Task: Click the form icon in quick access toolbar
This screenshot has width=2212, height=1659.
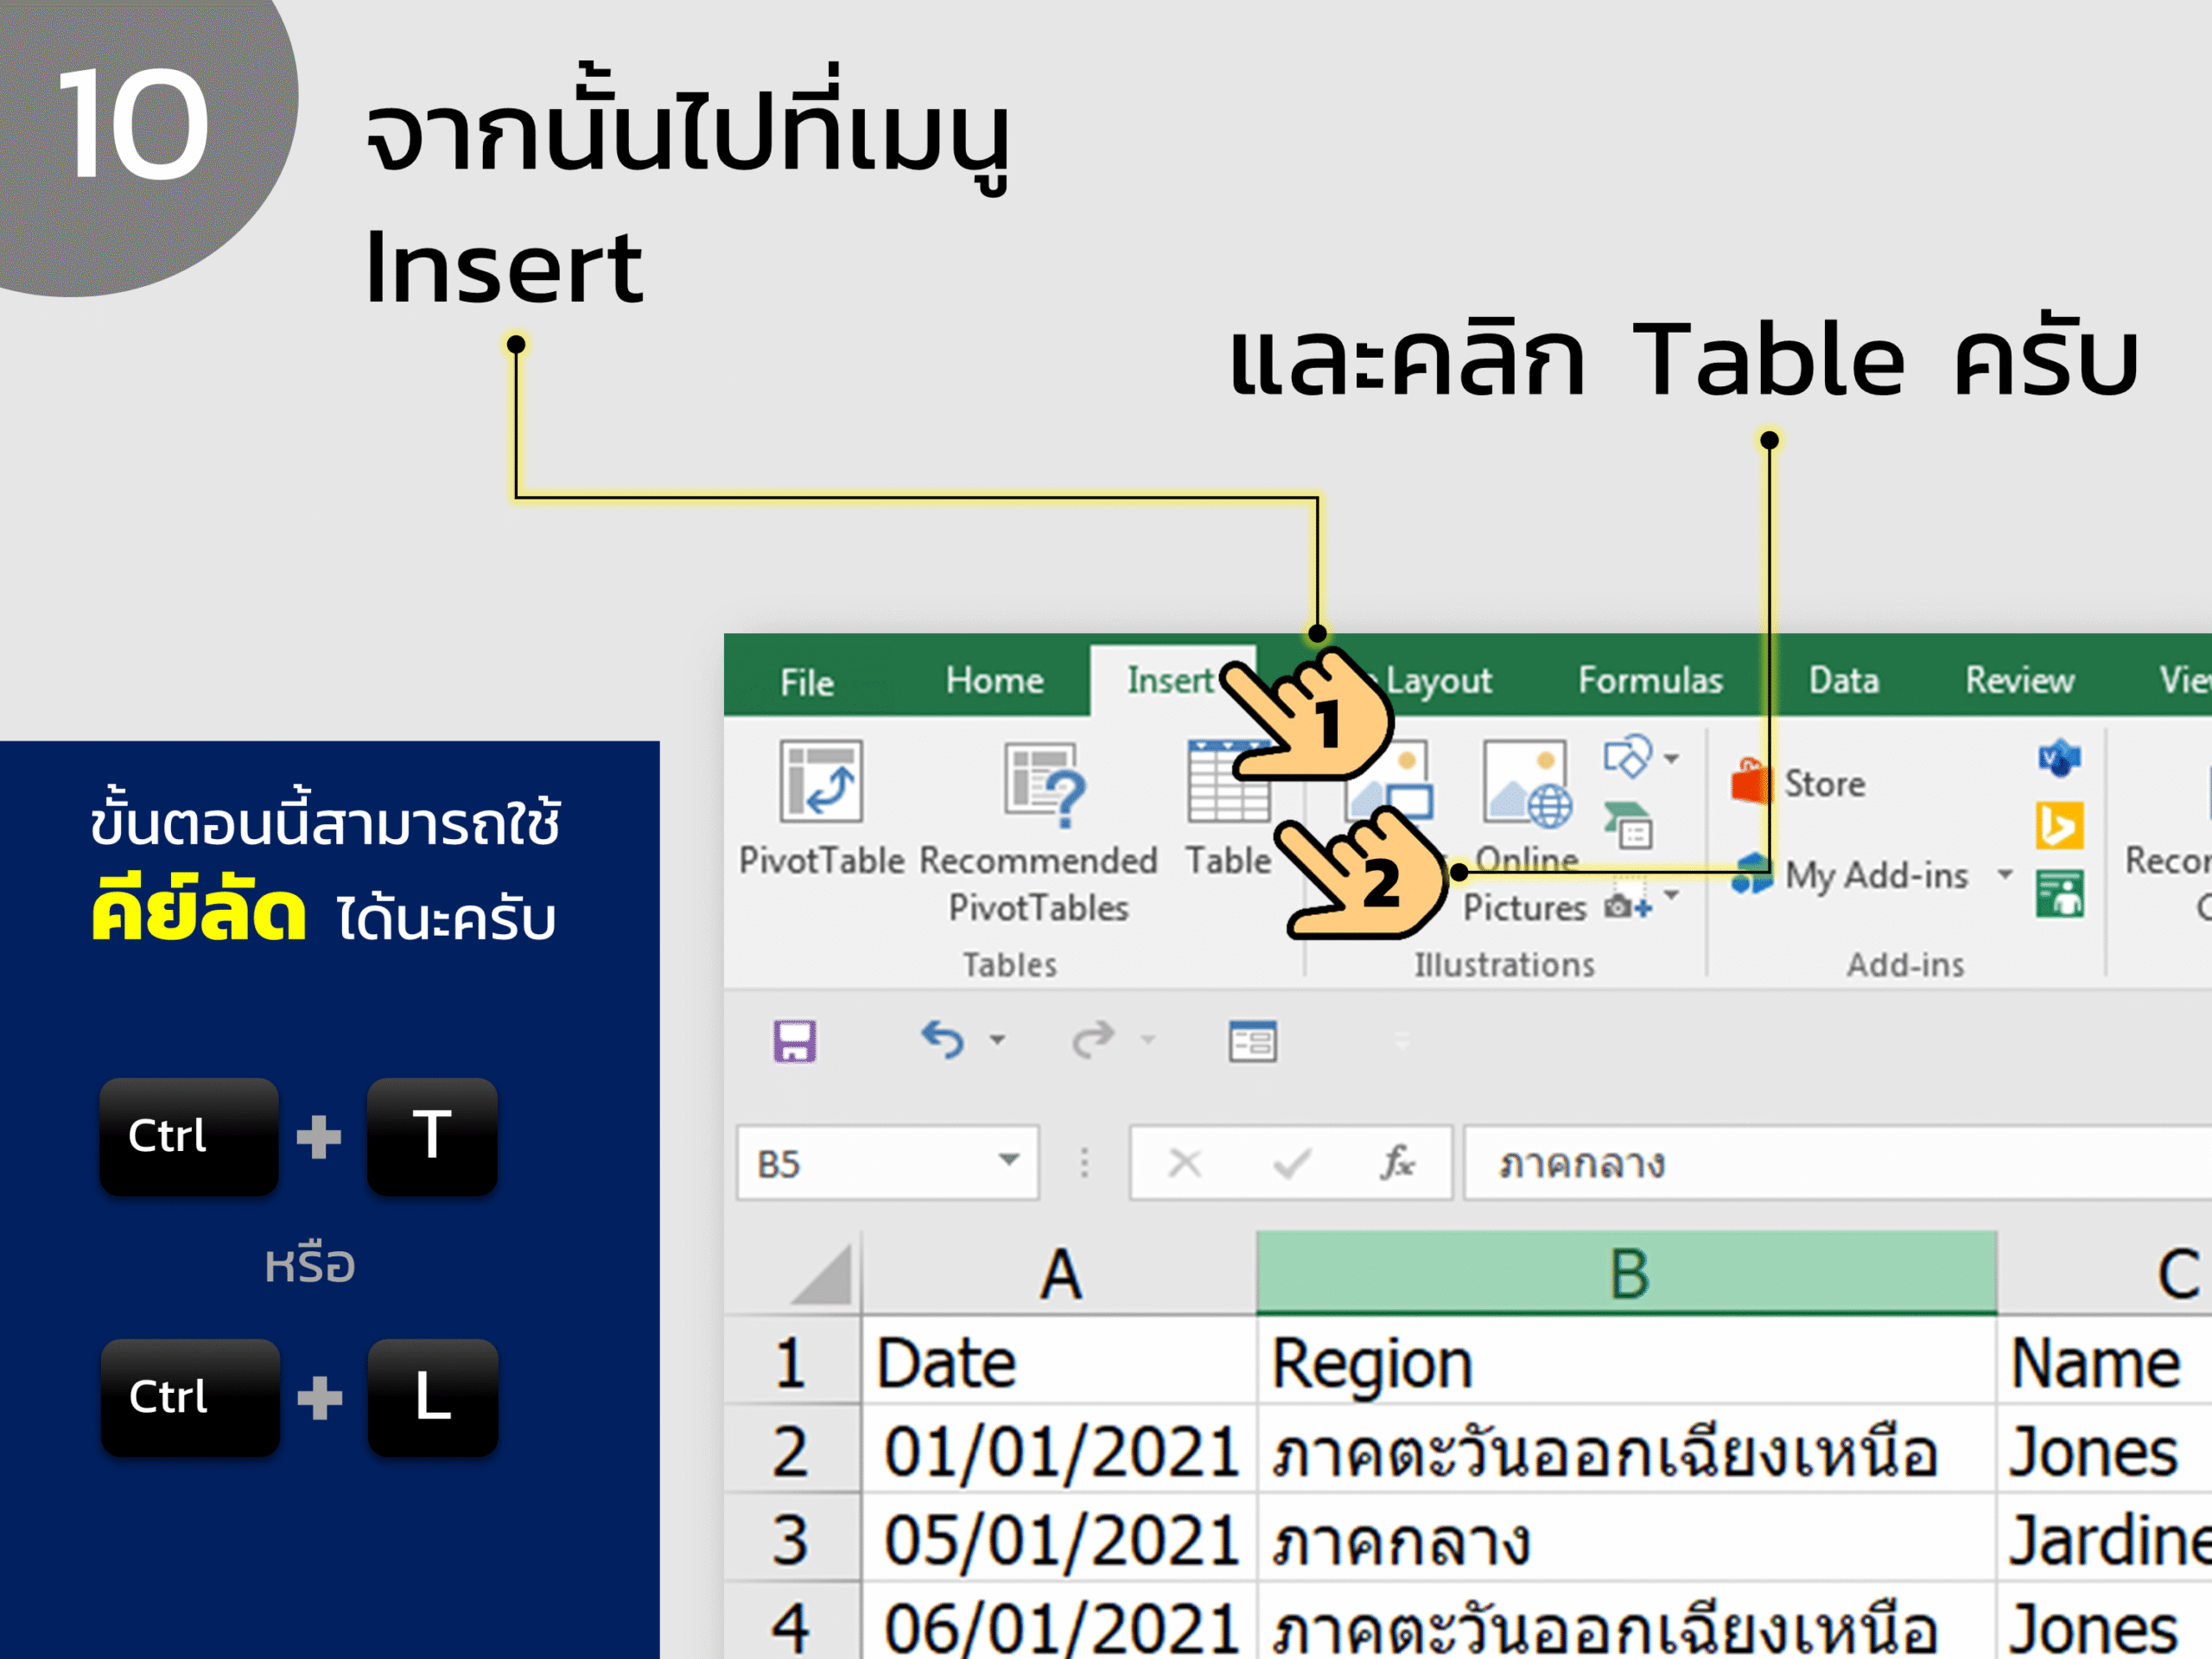Action: tap(1252, 1042)
